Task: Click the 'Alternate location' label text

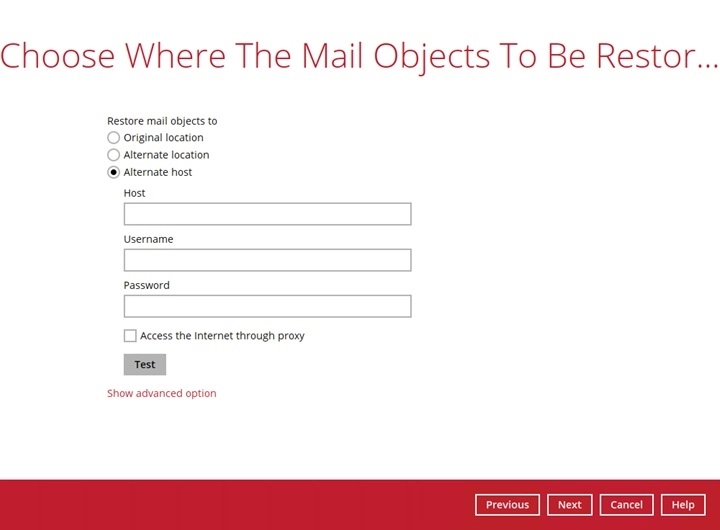Action: point(166,155)
